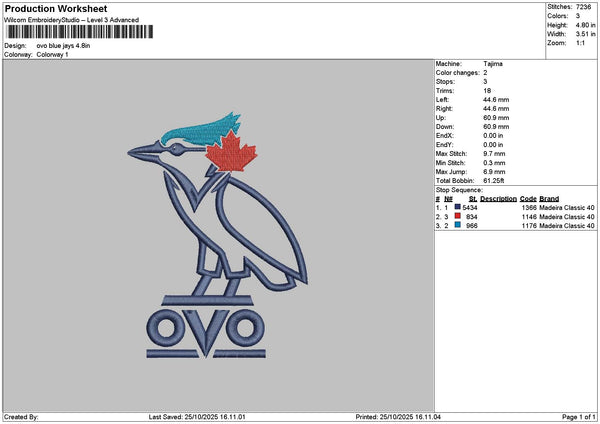Click the Max Jump value 6.9 mm
Viewport: 600px width, 424px height.
pos(494,172)
